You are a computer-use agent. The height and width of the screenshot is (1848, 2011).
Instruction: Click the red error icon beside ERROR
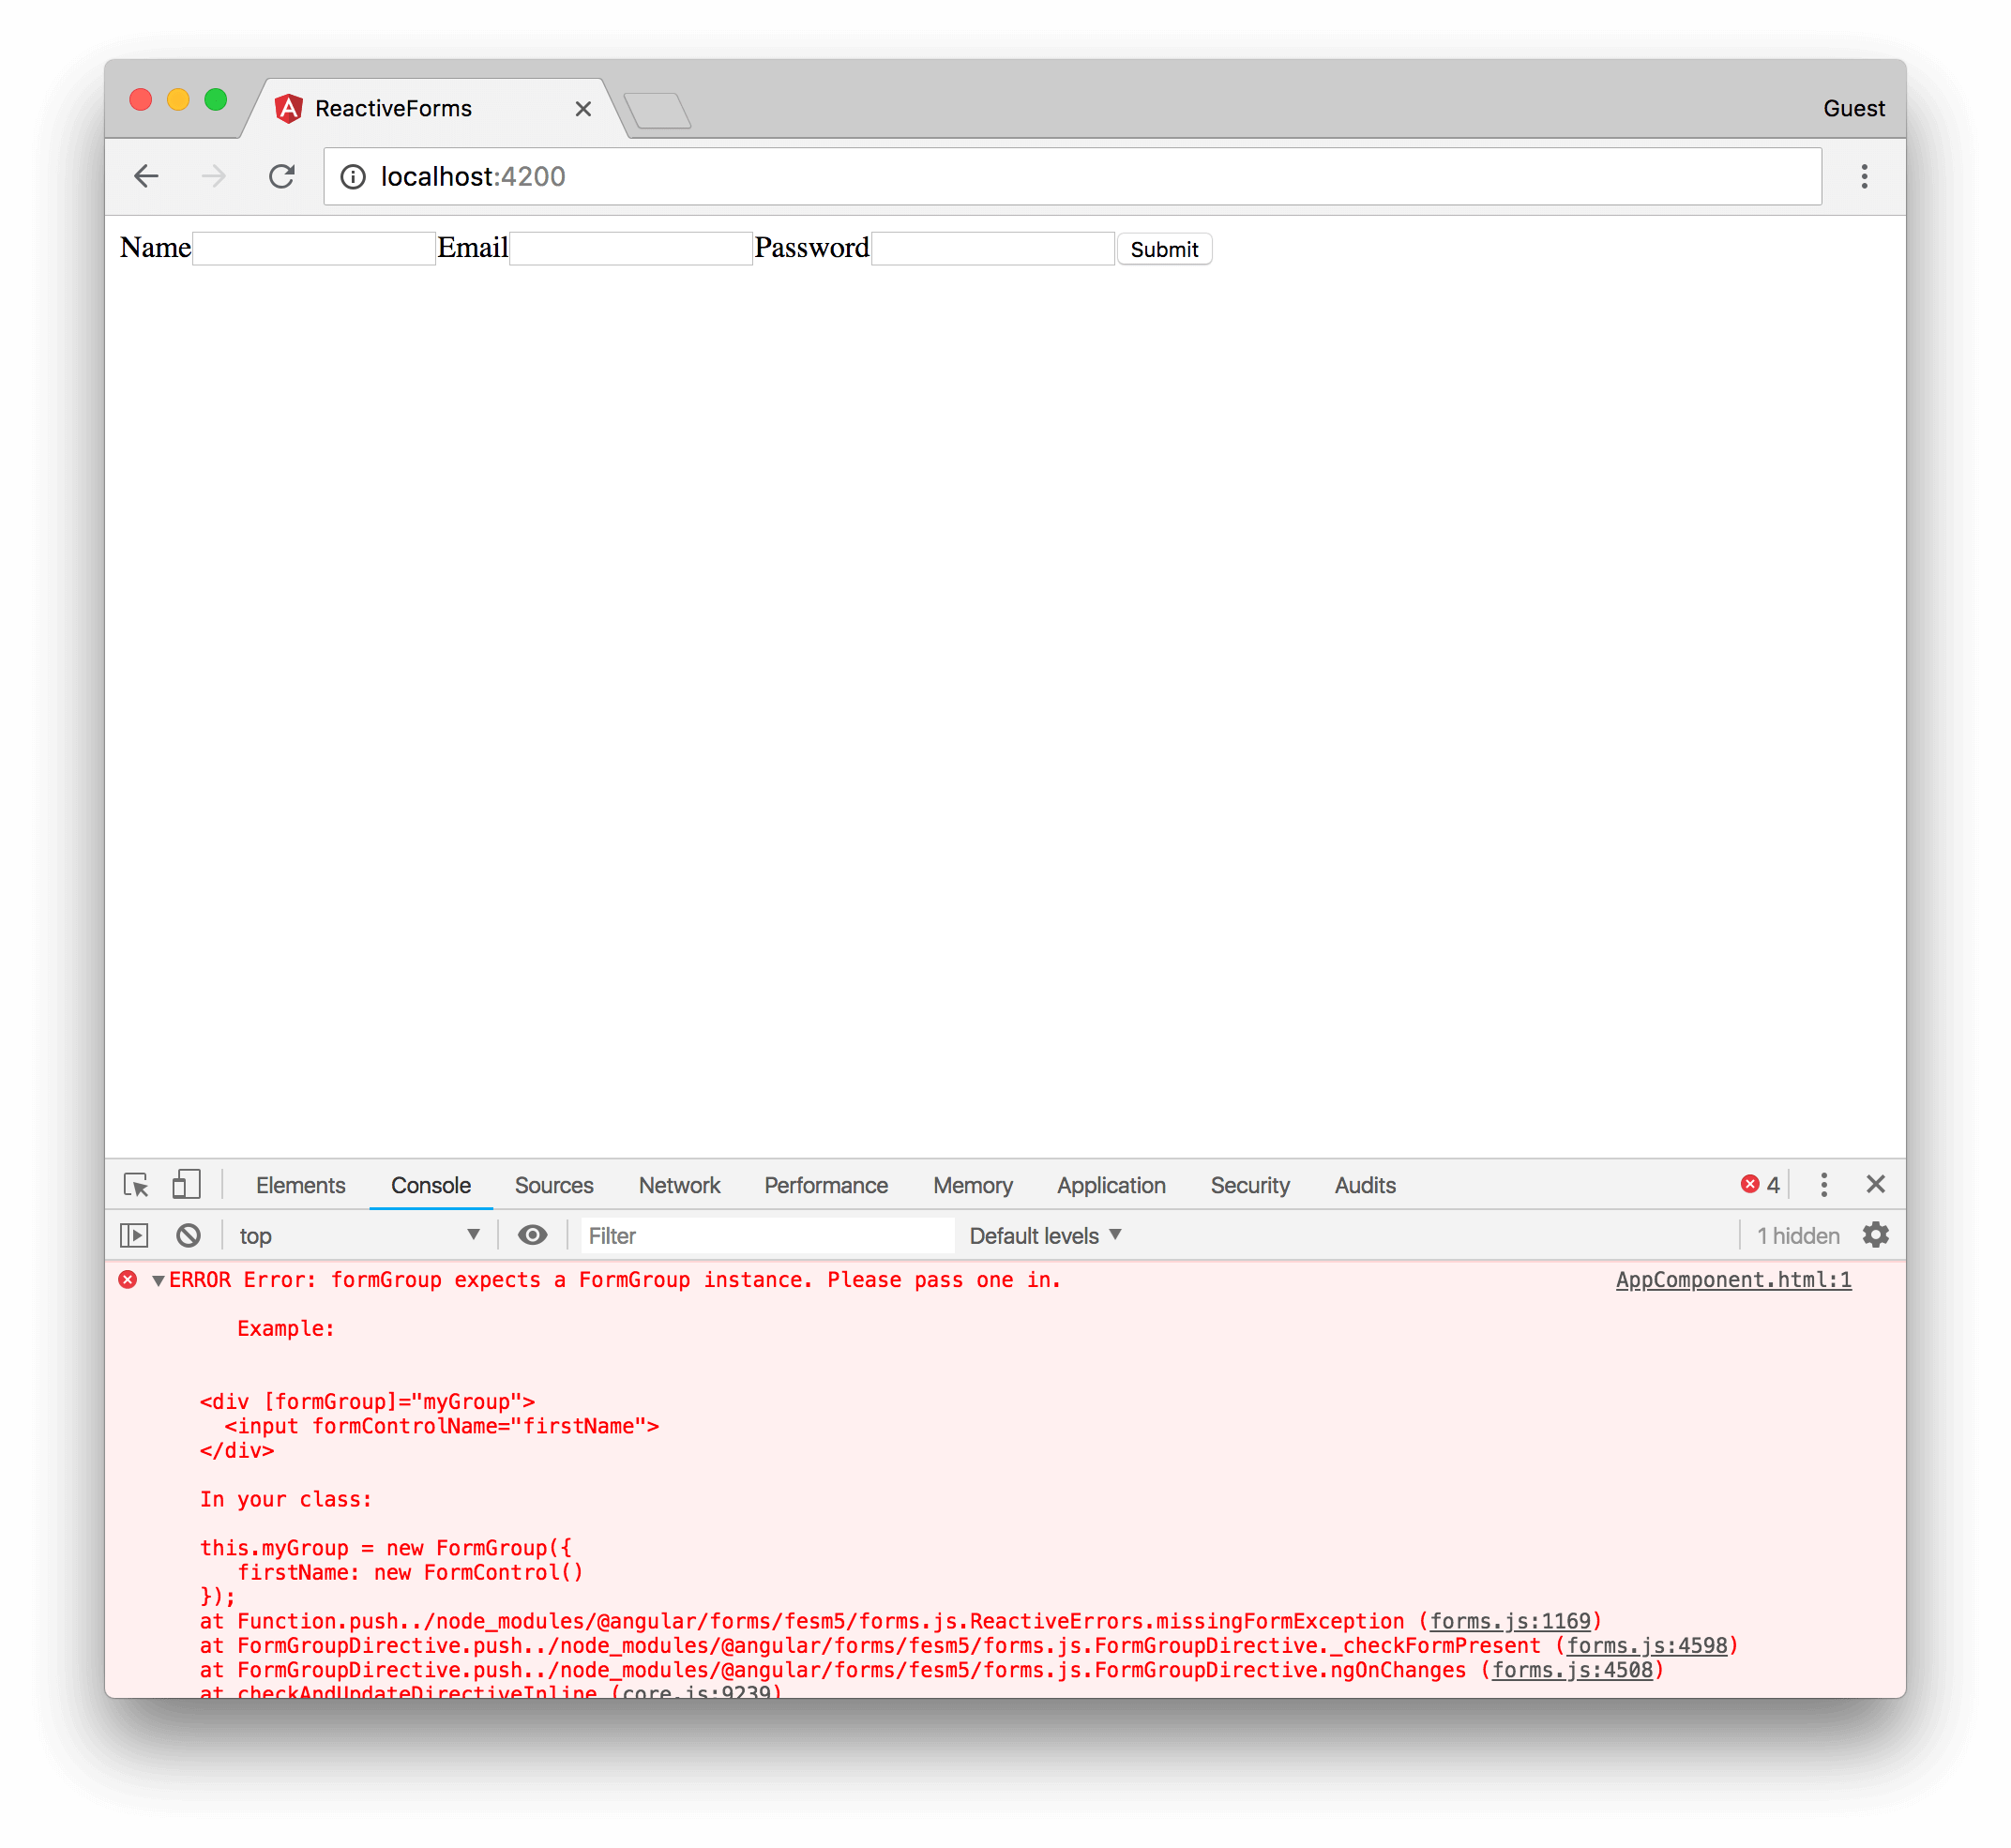[128, 1280]
